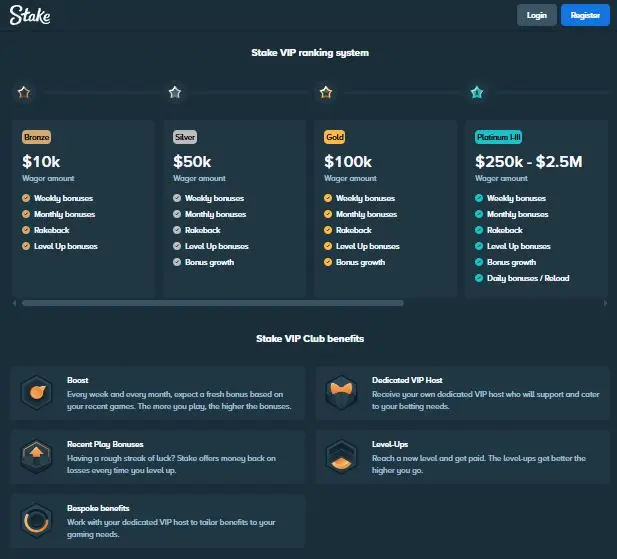Click Bronze Weekly bonuses check mark
617x559 pixels.
(x=26, y=198)
